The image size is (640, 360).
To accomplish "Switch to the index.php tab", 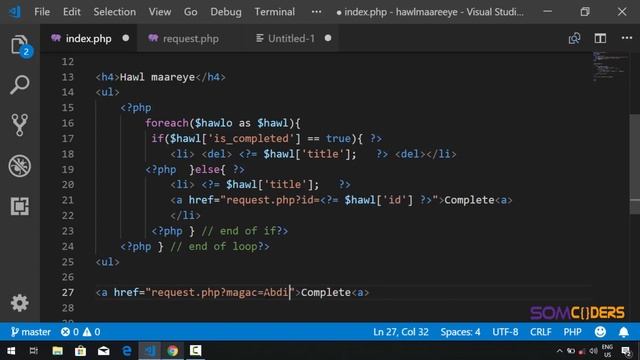I will click(88, 38).
